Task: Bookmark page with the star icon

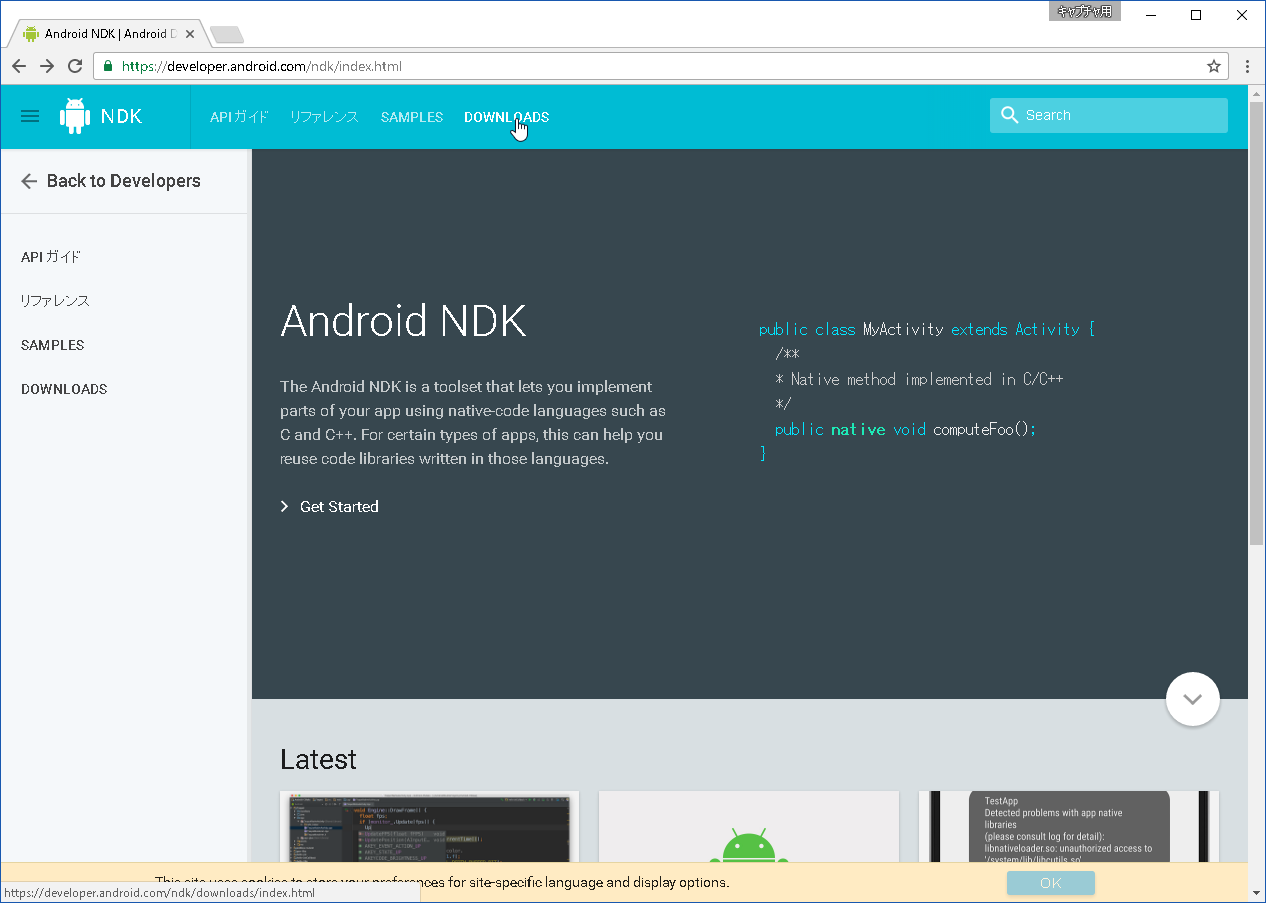Action: [x=1214, y=66]
